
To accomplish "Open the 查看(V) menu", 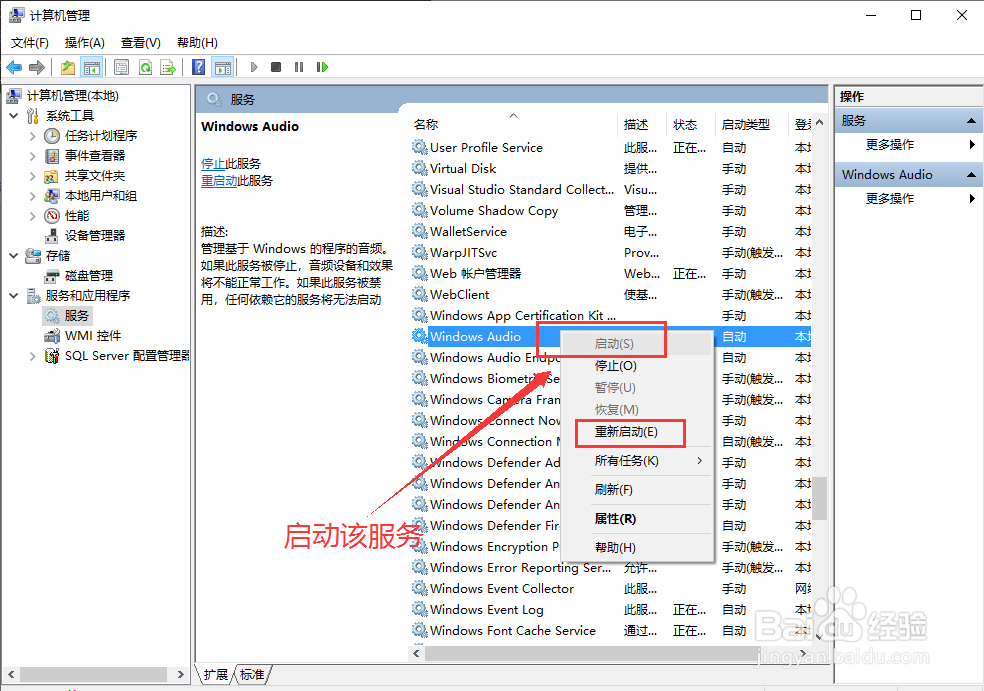I will pos(141,43).
